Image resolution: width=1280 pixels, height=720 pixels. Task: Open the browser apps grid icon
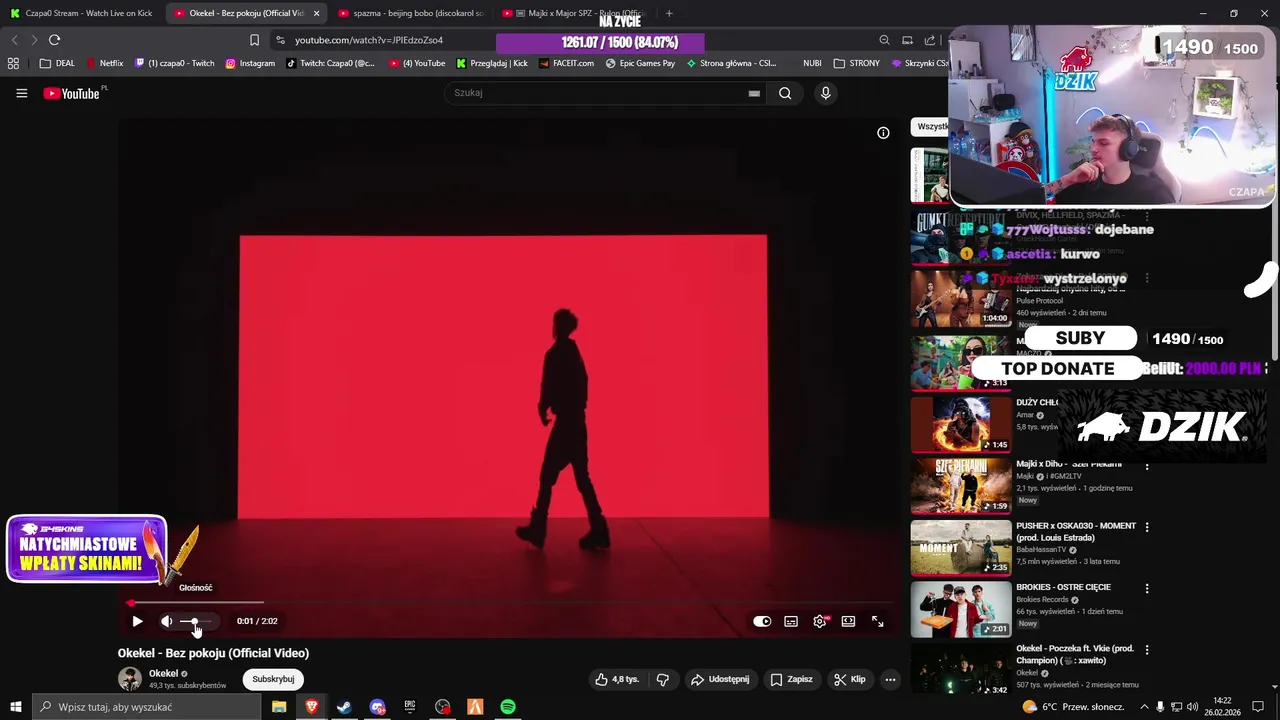[x=13, y=63]
